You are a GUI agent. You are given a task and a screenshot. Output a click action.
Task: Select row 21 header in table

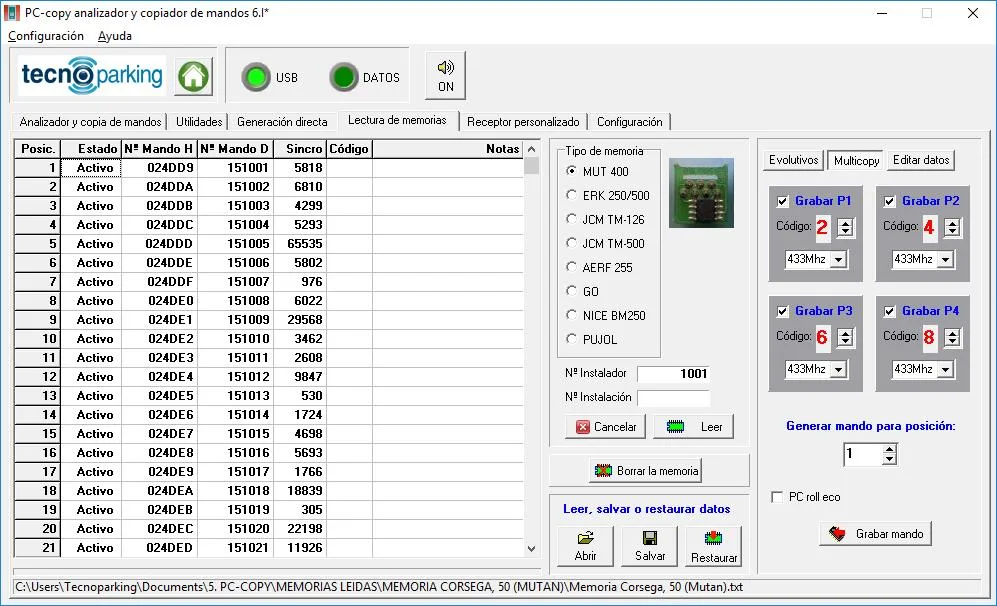click(37, 547)
